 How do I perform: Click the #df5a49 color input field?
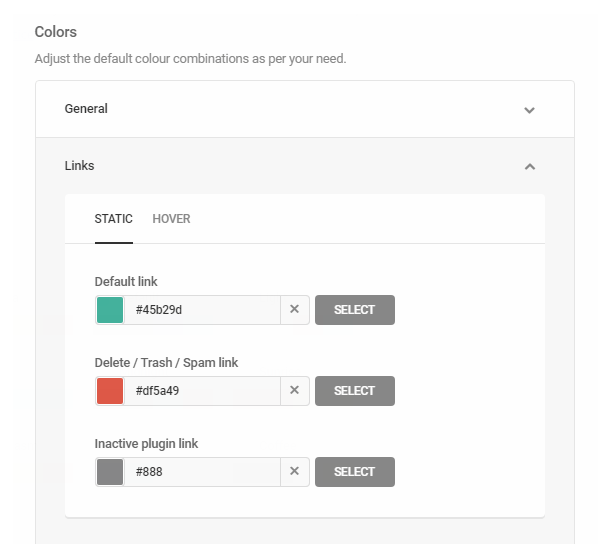click(x=202, y=391)
